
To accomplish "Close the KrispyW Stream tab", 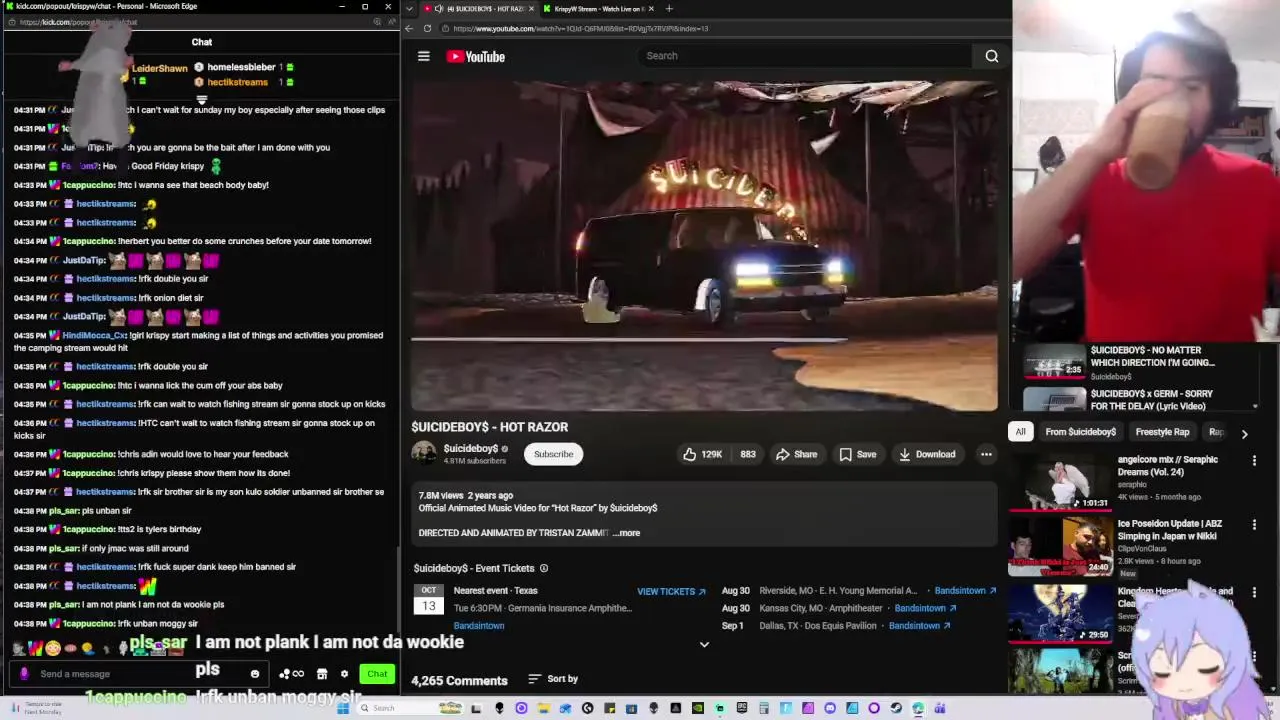I will (x=651, y=9).
